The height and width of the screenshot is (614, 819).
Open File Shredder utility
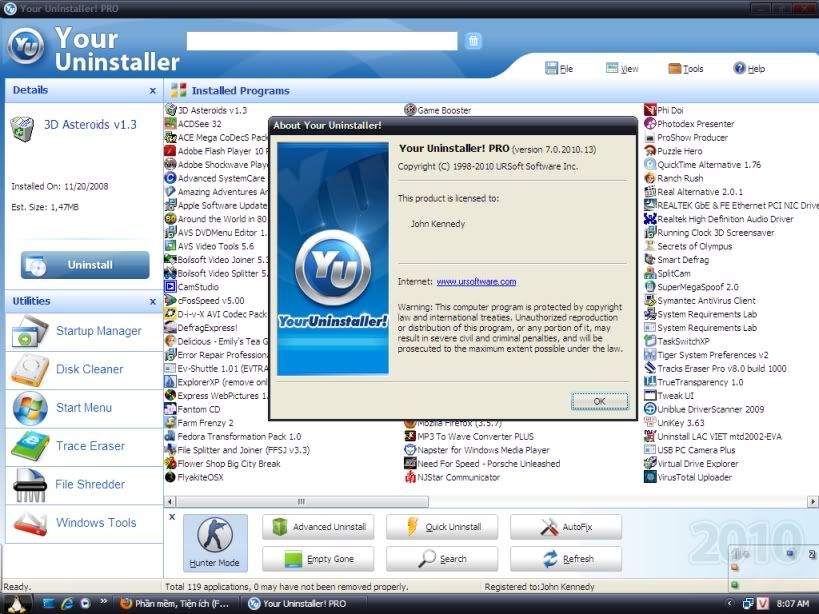pyautogui.click(x=84, y=485)
